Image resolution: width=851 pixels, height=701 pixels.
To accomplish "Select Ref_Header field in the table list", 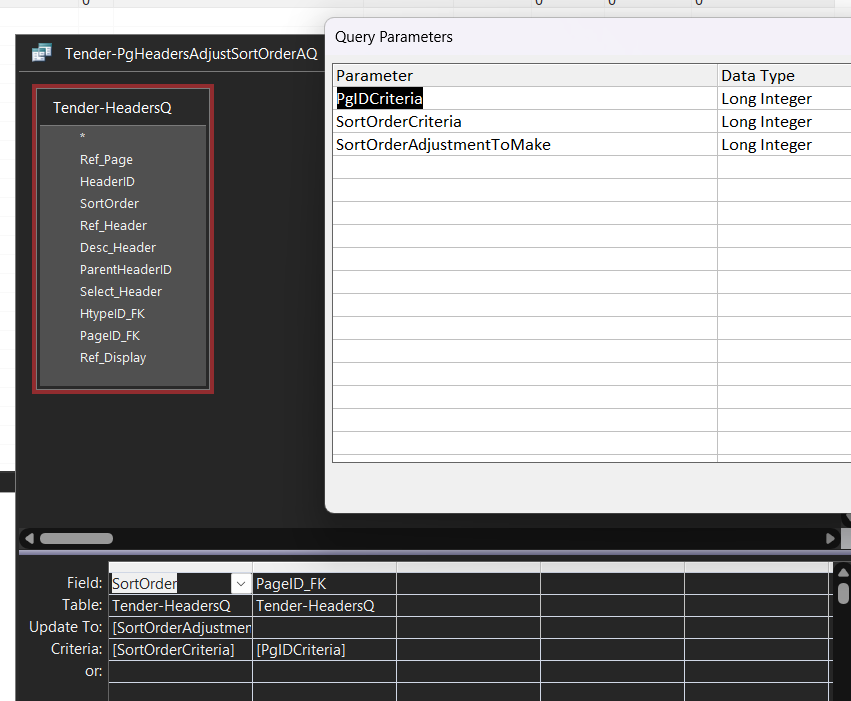I will (x=113, y=225).
